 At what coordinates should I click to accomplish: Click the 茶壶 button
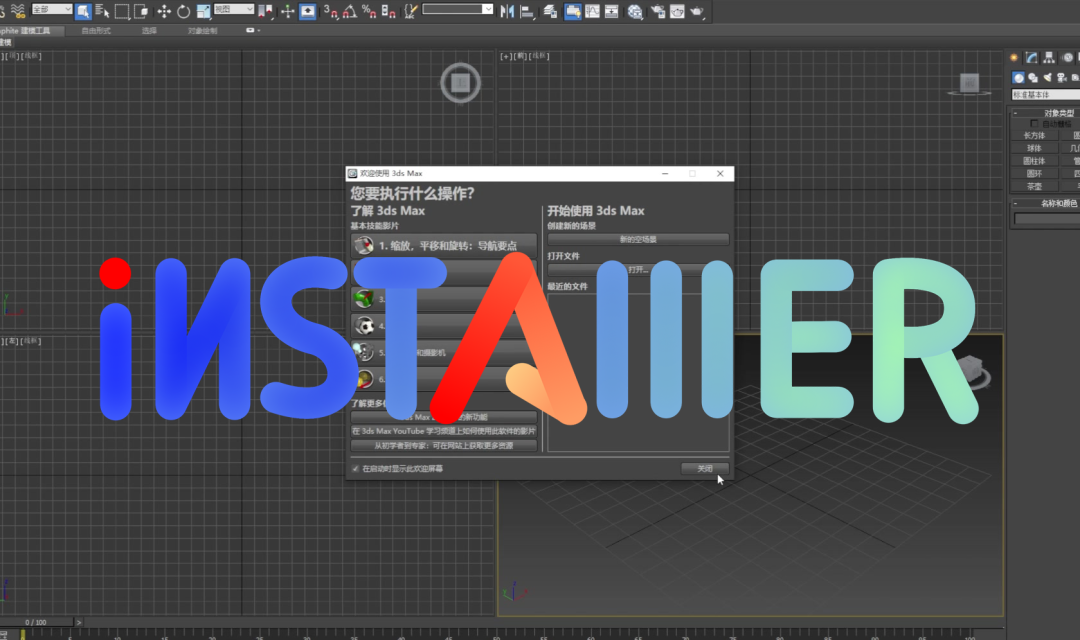click(x=1035, y=186)
